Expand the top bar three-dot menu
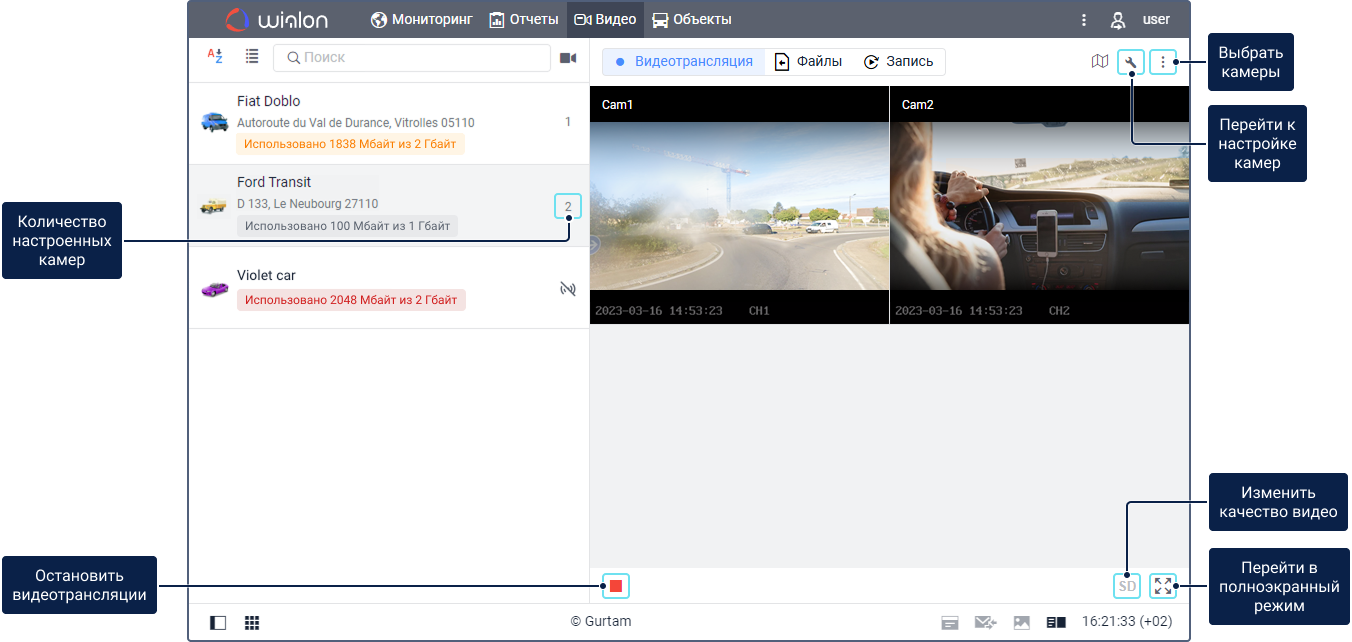Screen dimensions: 1352x642 pos(1084,20)
